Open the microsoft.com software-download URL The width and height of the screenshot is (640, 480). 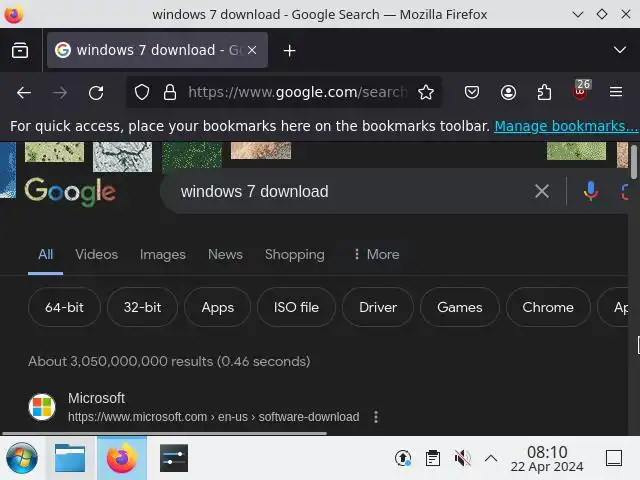(x=213, y=417)
